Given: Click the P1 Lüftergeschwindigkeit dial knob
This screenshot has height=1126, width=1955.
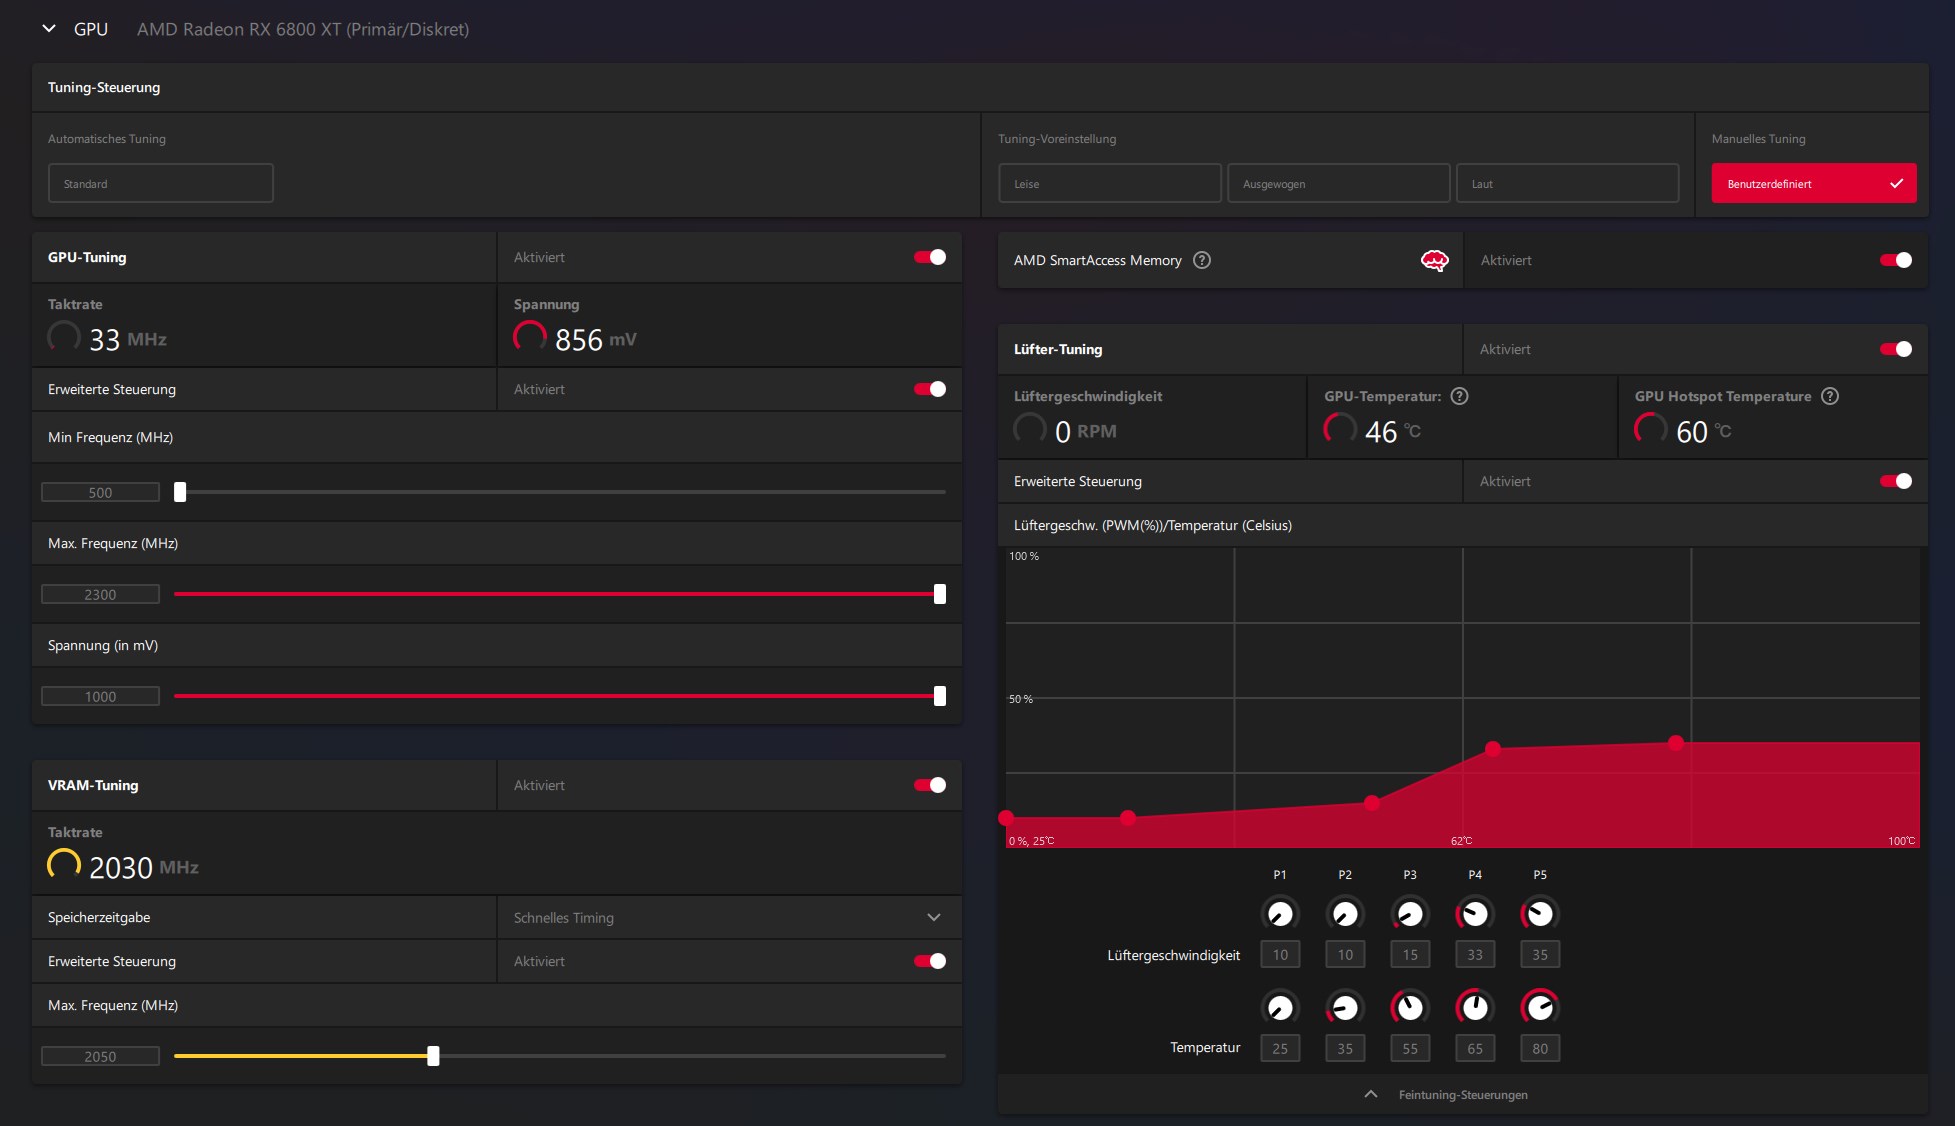Looking at the screenshot, I should [1280, 914].
